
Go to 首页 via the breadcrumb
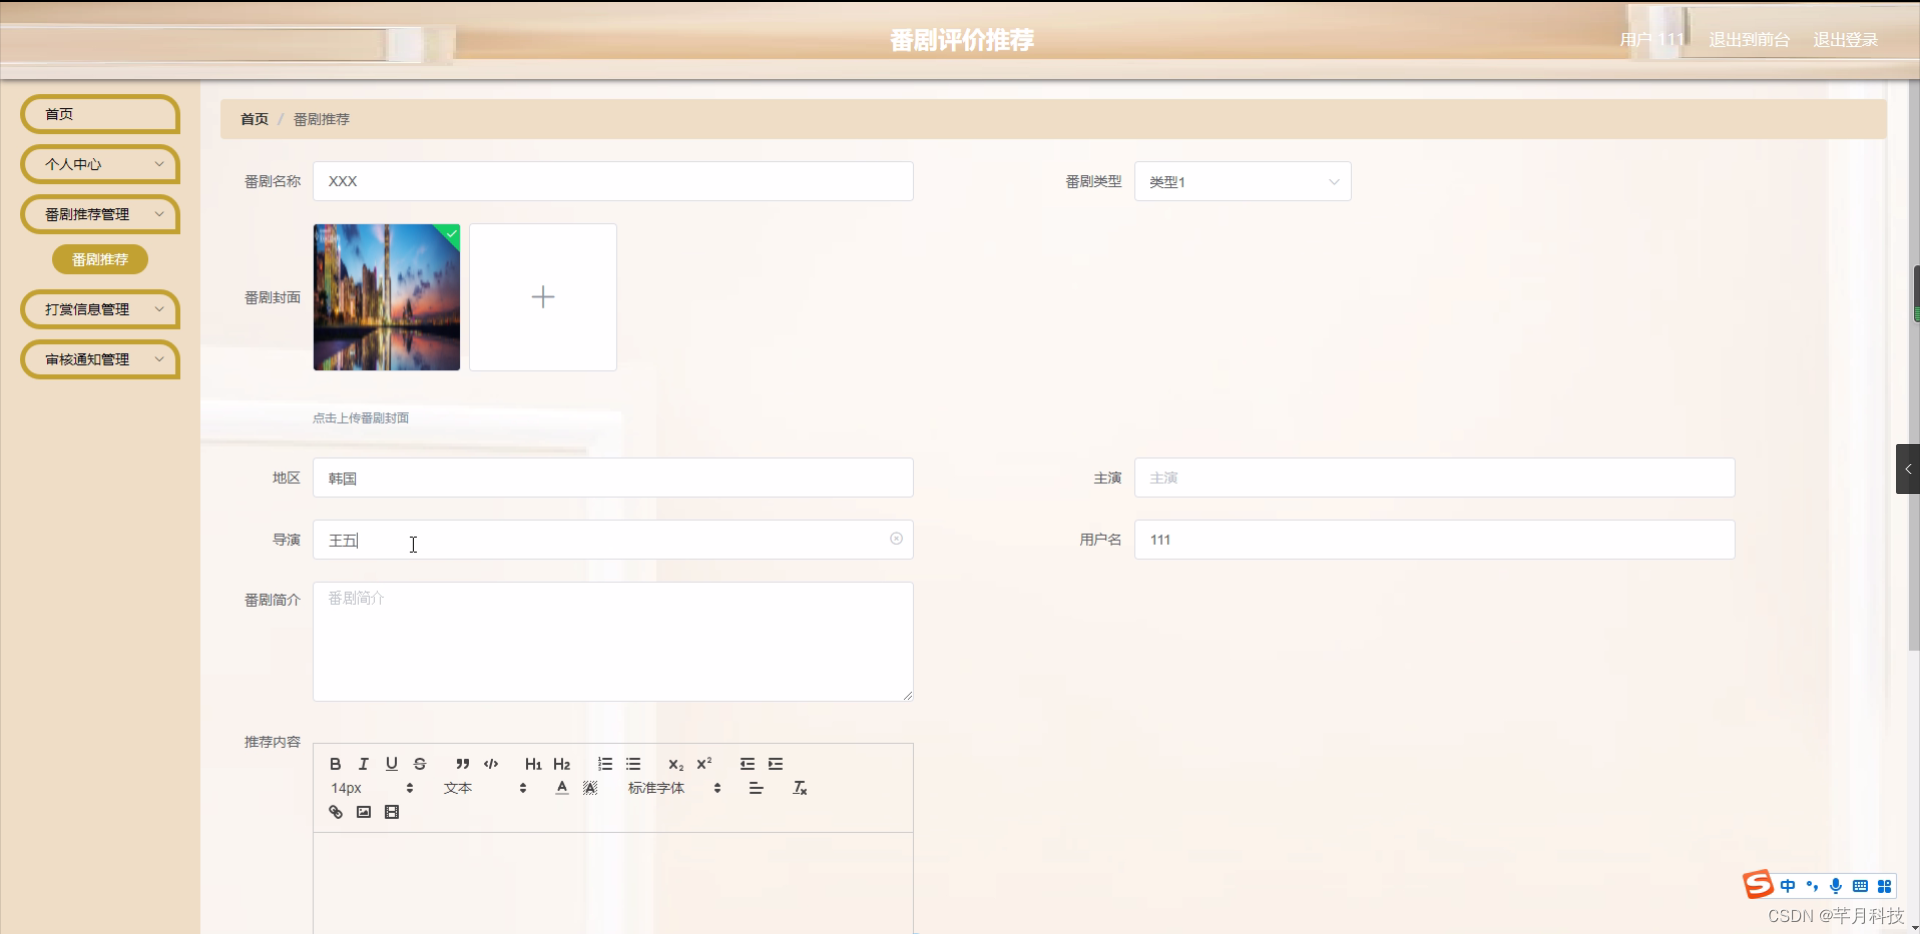pyautogui.click(x=253, y=119)
